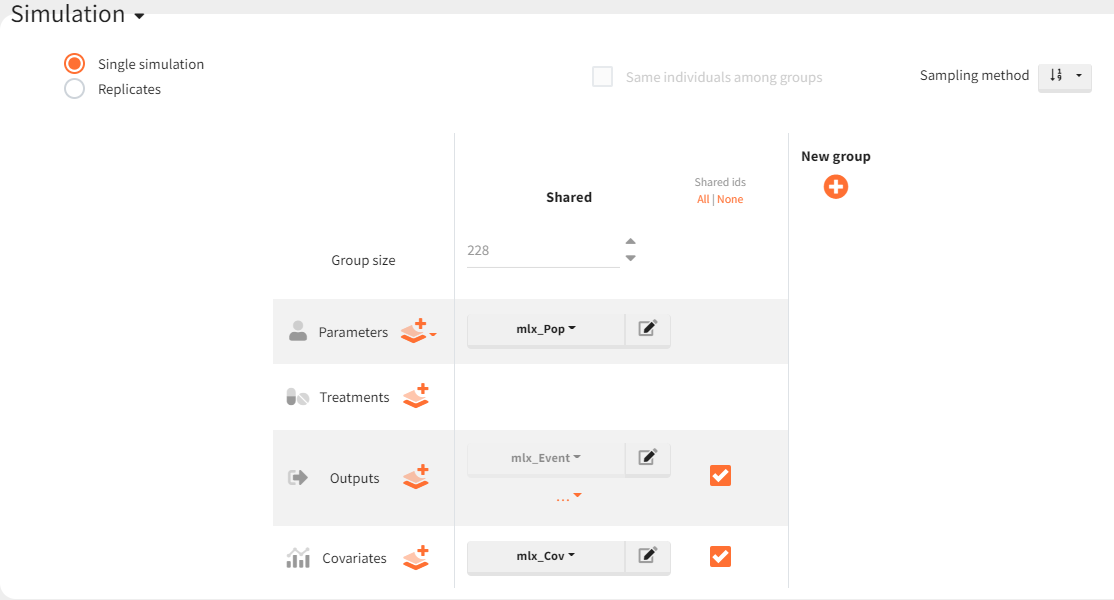Image resolution: width=1114 pixels, height=600 pixels.
Task: Open the Sampling method dropdown
Action: pyautogui.click(x=1064, y=76)
